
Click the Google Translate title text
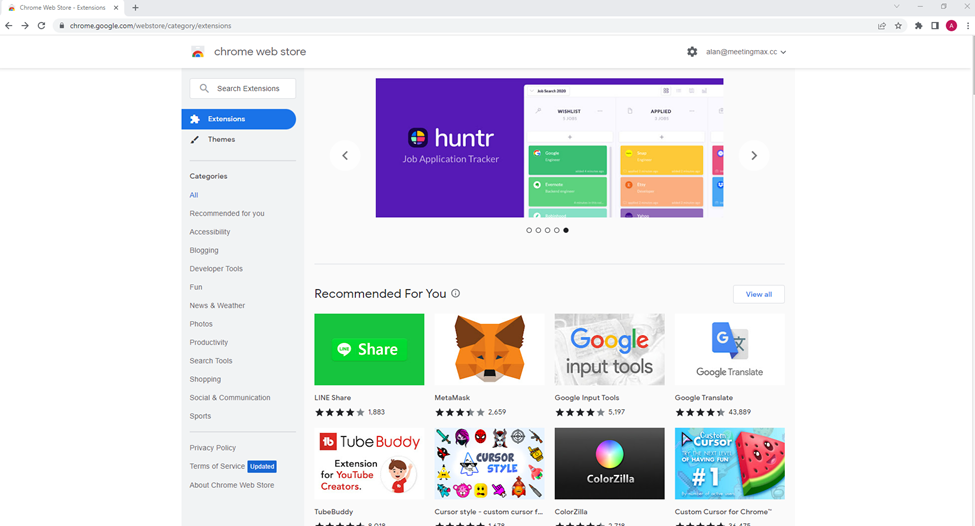[703, 397]
